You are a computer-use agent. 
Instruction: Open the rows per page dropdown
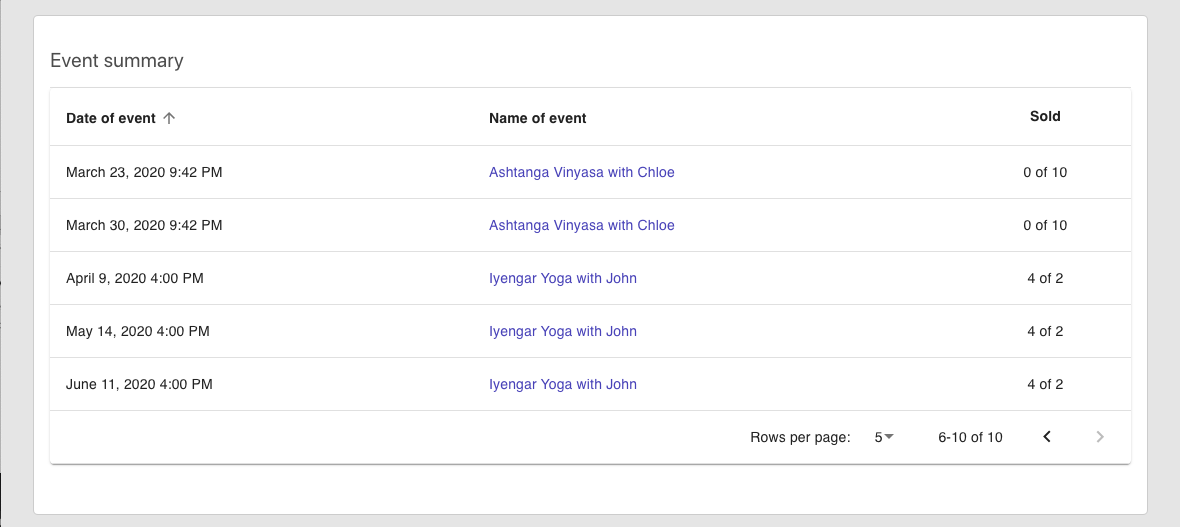pyautogui.click(x=883, y=437)
